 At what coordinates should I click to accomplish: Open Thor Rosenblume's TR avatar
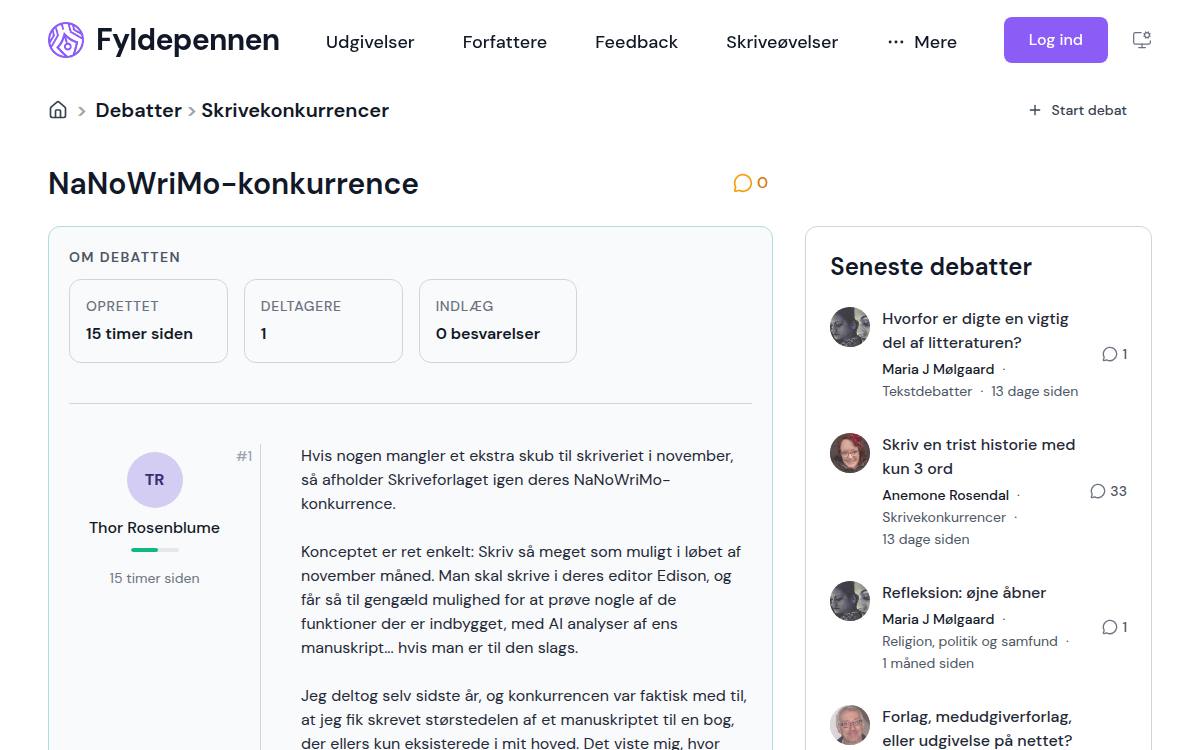point(155,480)
